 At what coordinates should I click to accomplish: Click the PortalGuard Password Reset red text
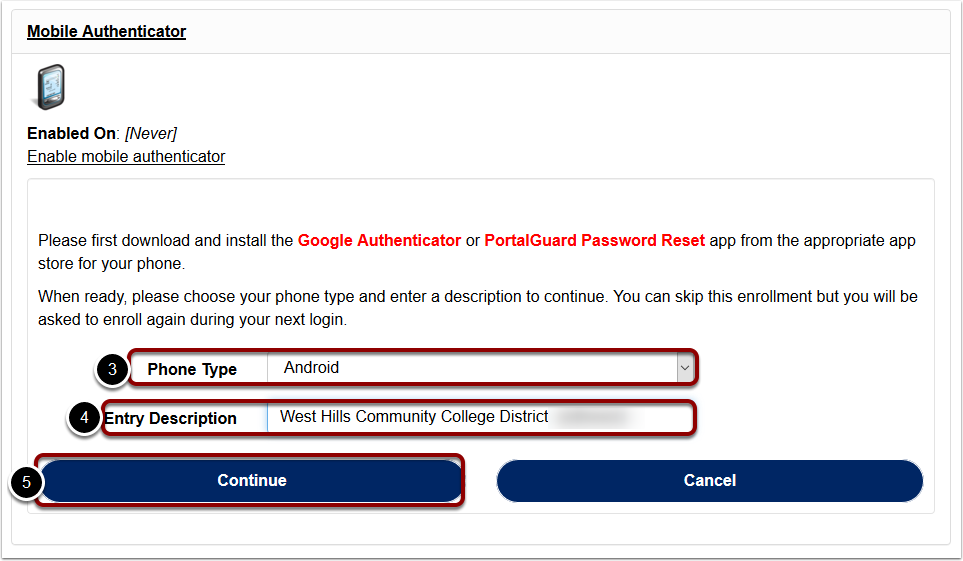(x=595, y=240)
